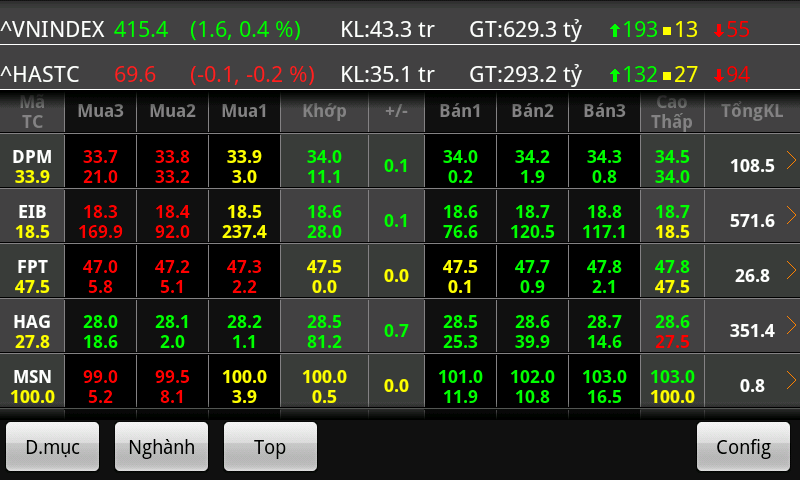
Task: Tap the MSN row orange arrow
Action: pyautogui.click(x=790, y=379)
